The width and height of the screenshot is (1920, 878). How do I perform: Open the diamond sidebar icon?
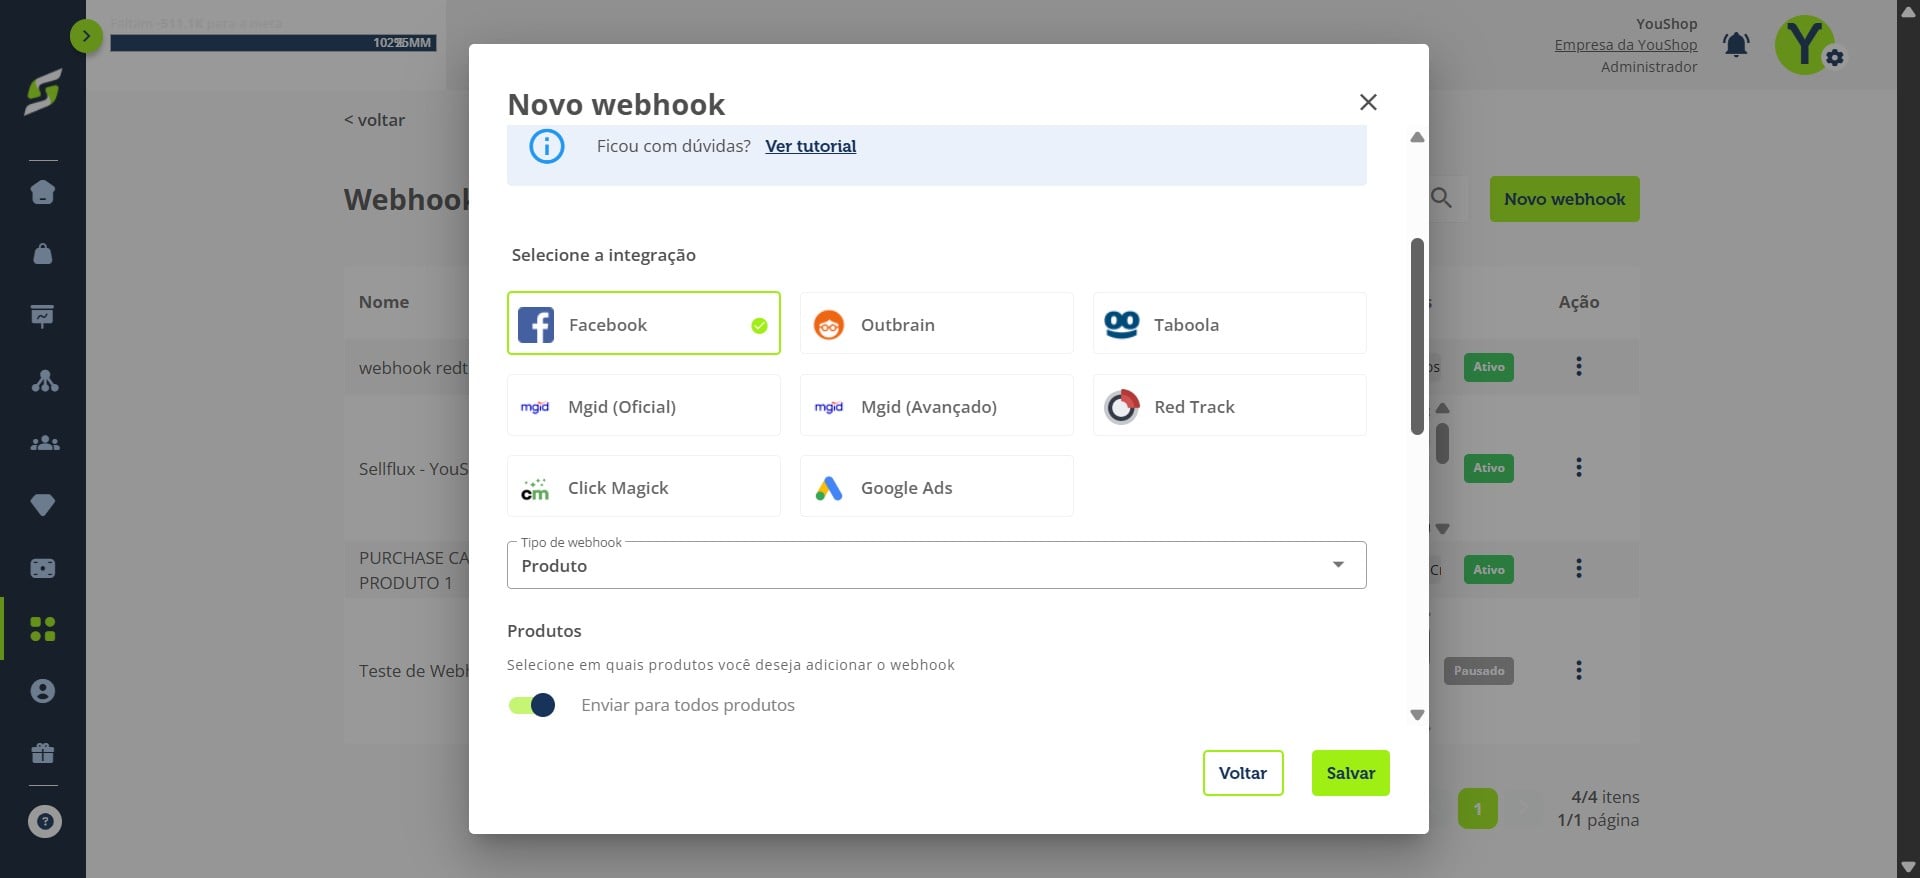click(x=43, y=505)
